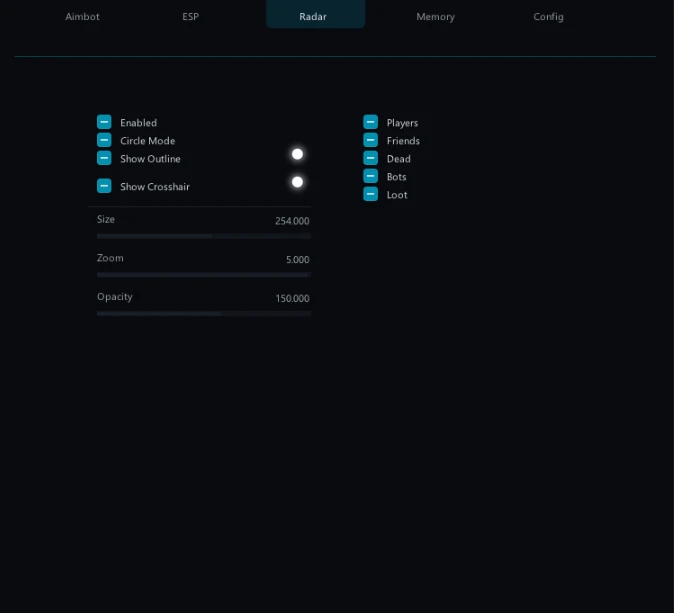This screenshot has height=613, width=674.
Task: Open the Show Outline color picker
Action: 297,154
